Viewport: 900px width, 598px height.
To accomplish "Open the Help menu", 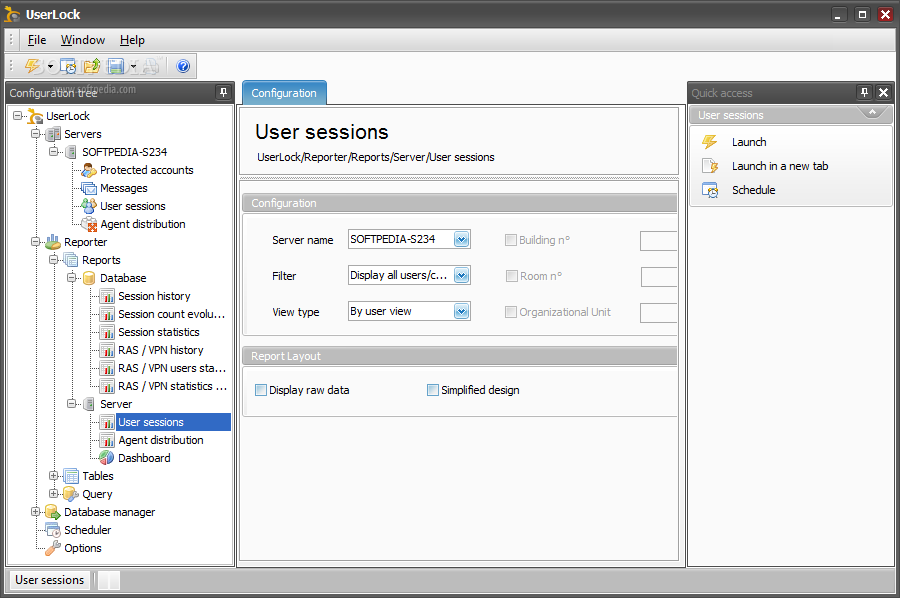I will click(x=132, y=40).
